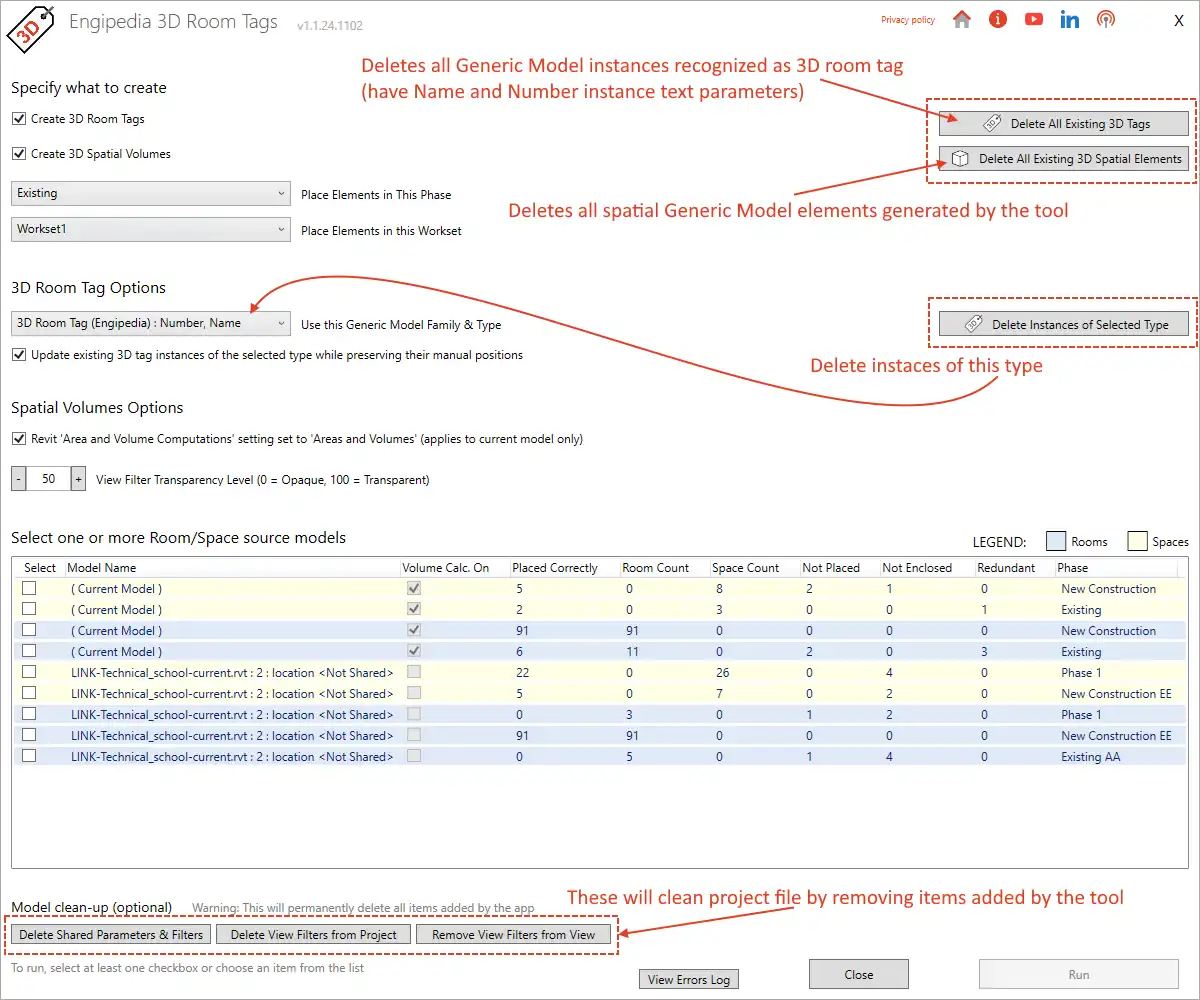Screen dimensions: 1200x1000
Task: Disable Update existing 3D tag instances
Action: click(x=18, y=355)
